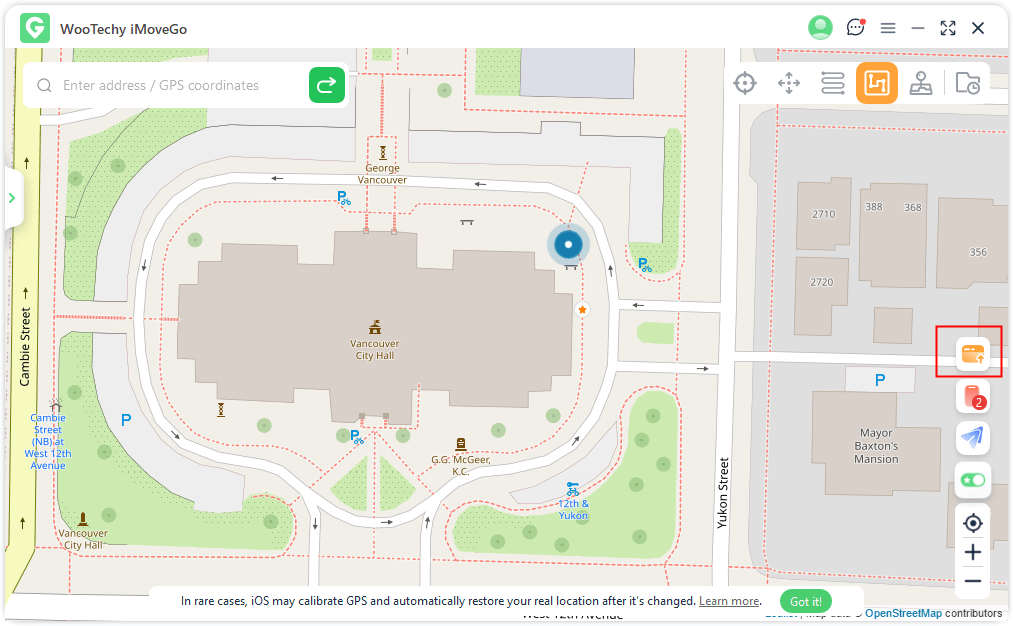
Task: Zoom in the map with plus button
Action: pyautogui.click(x=972, y=552)
